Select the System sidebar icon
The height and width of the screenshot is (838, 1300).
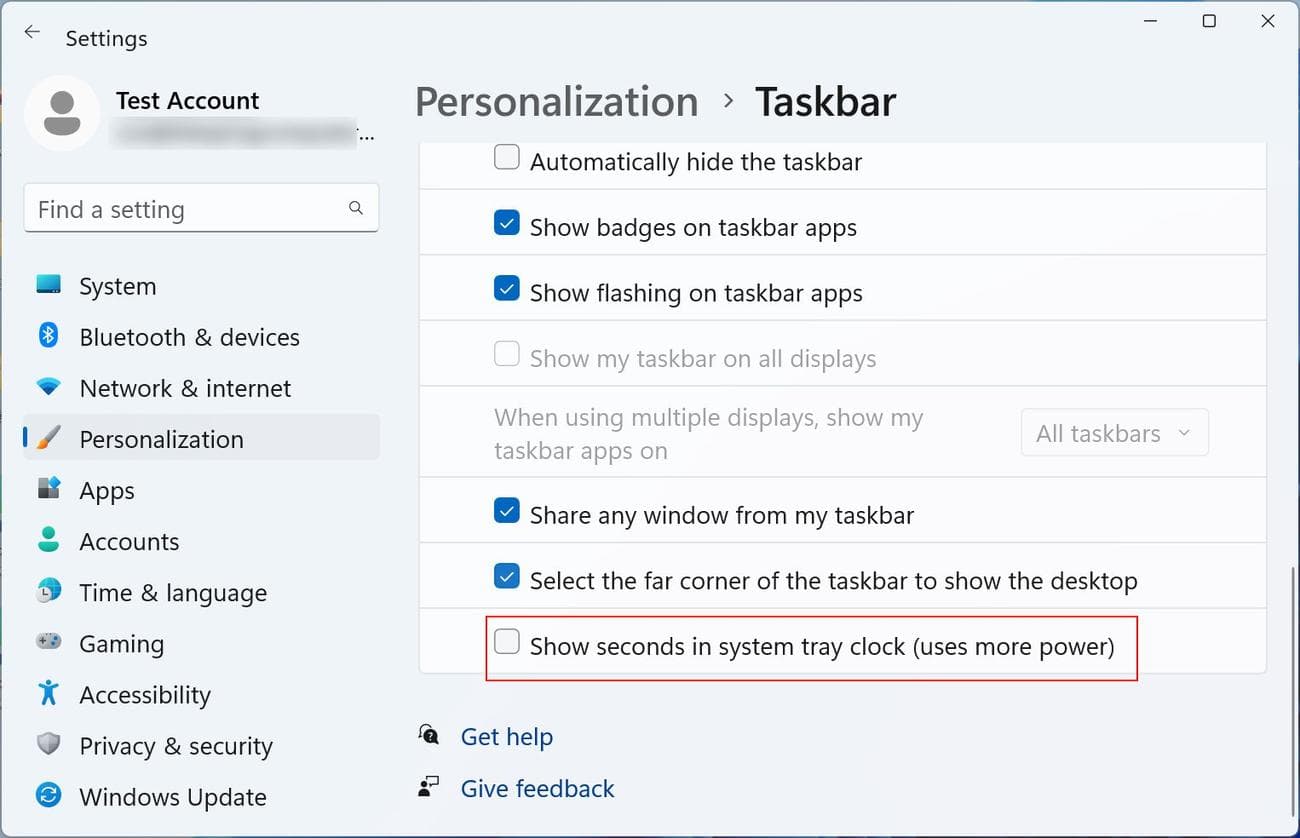48,286
